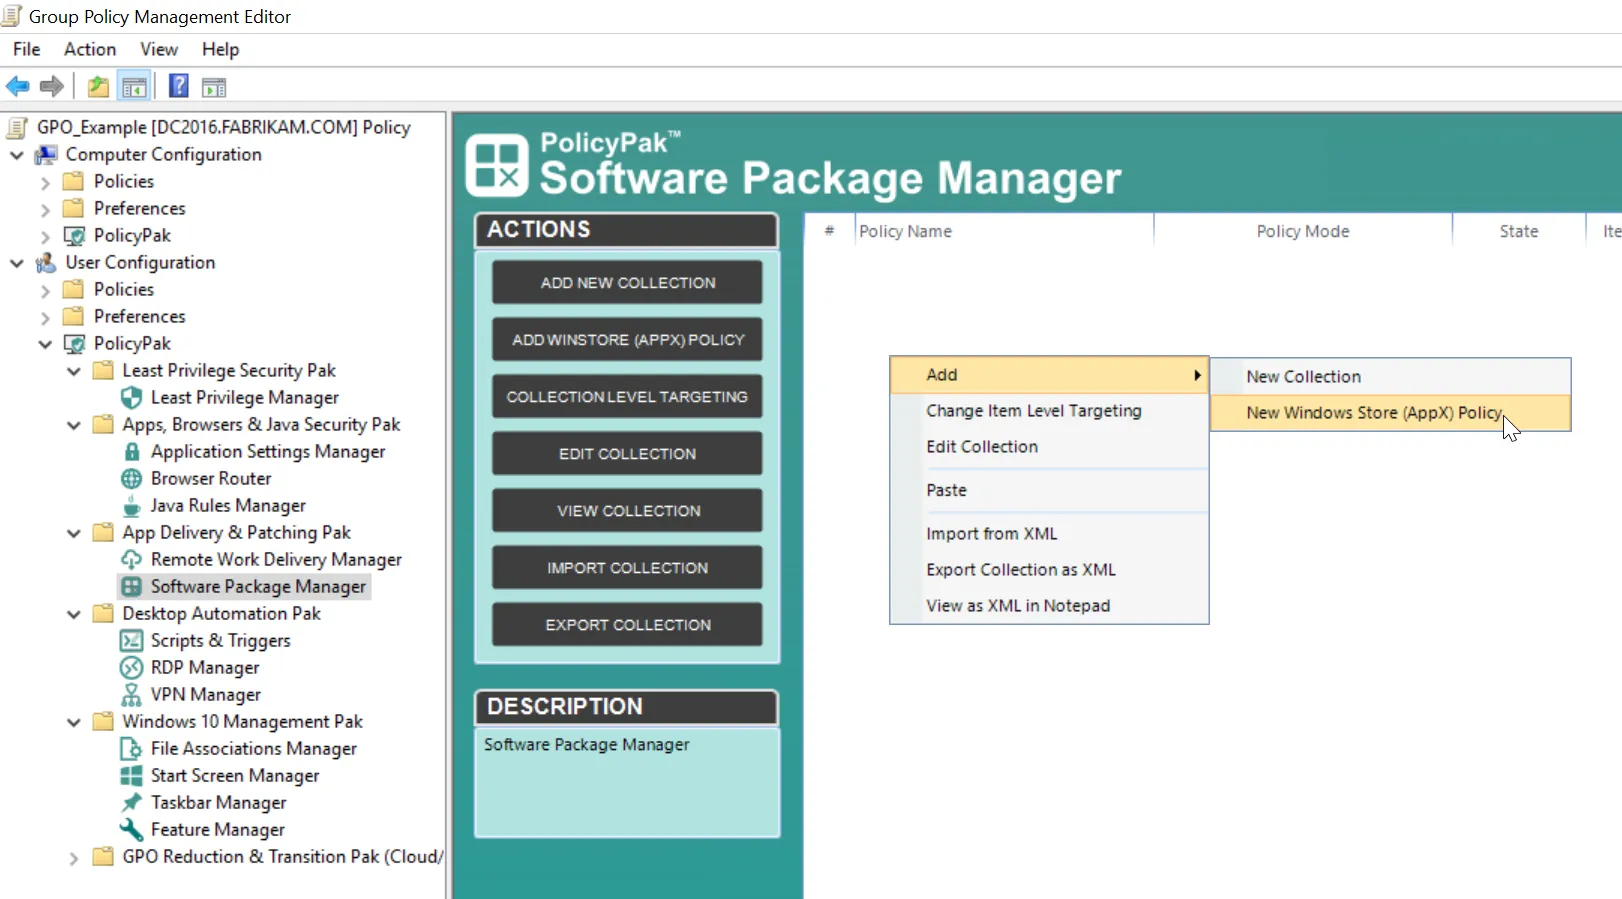Image resolution: width=1622 pixels, height=899 pixels.
Task: Open the Action menu
Action: tap(90, 49)
